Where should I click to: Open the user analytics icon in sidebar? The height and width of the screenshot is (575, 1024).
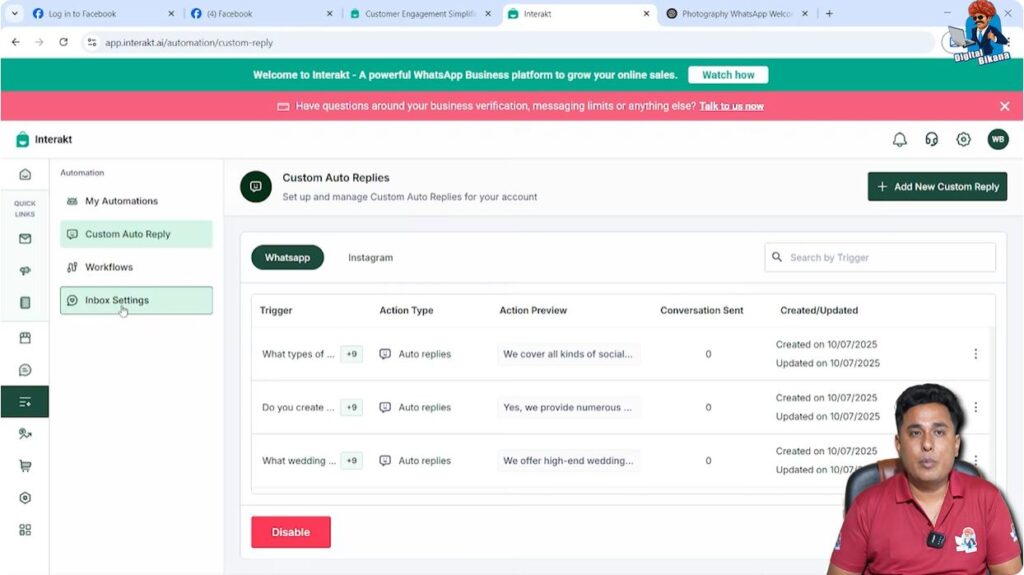25,434
